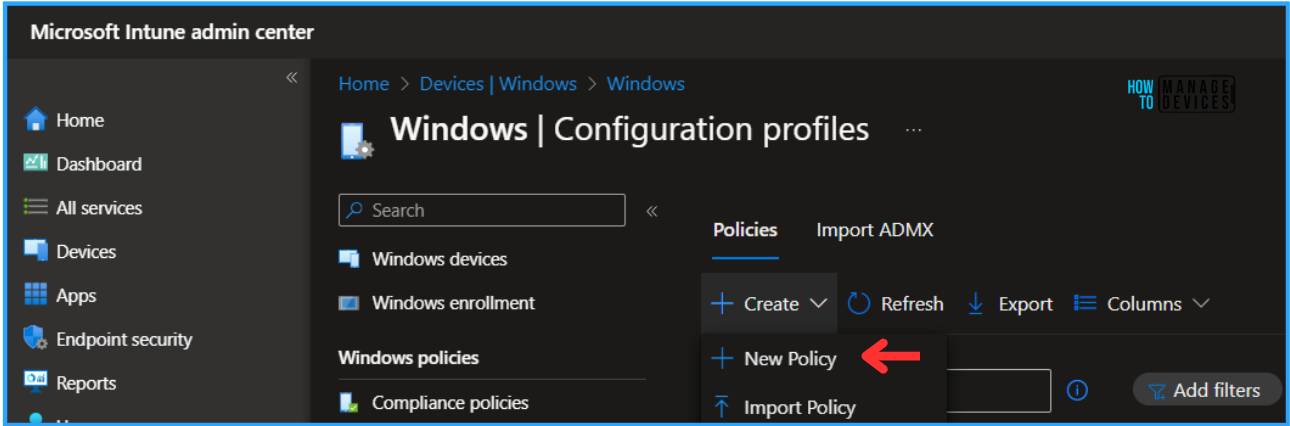Click Devices | Windows breadcrumb link
The height and width of the screenshot is (426, 1290).
point(498,84)
